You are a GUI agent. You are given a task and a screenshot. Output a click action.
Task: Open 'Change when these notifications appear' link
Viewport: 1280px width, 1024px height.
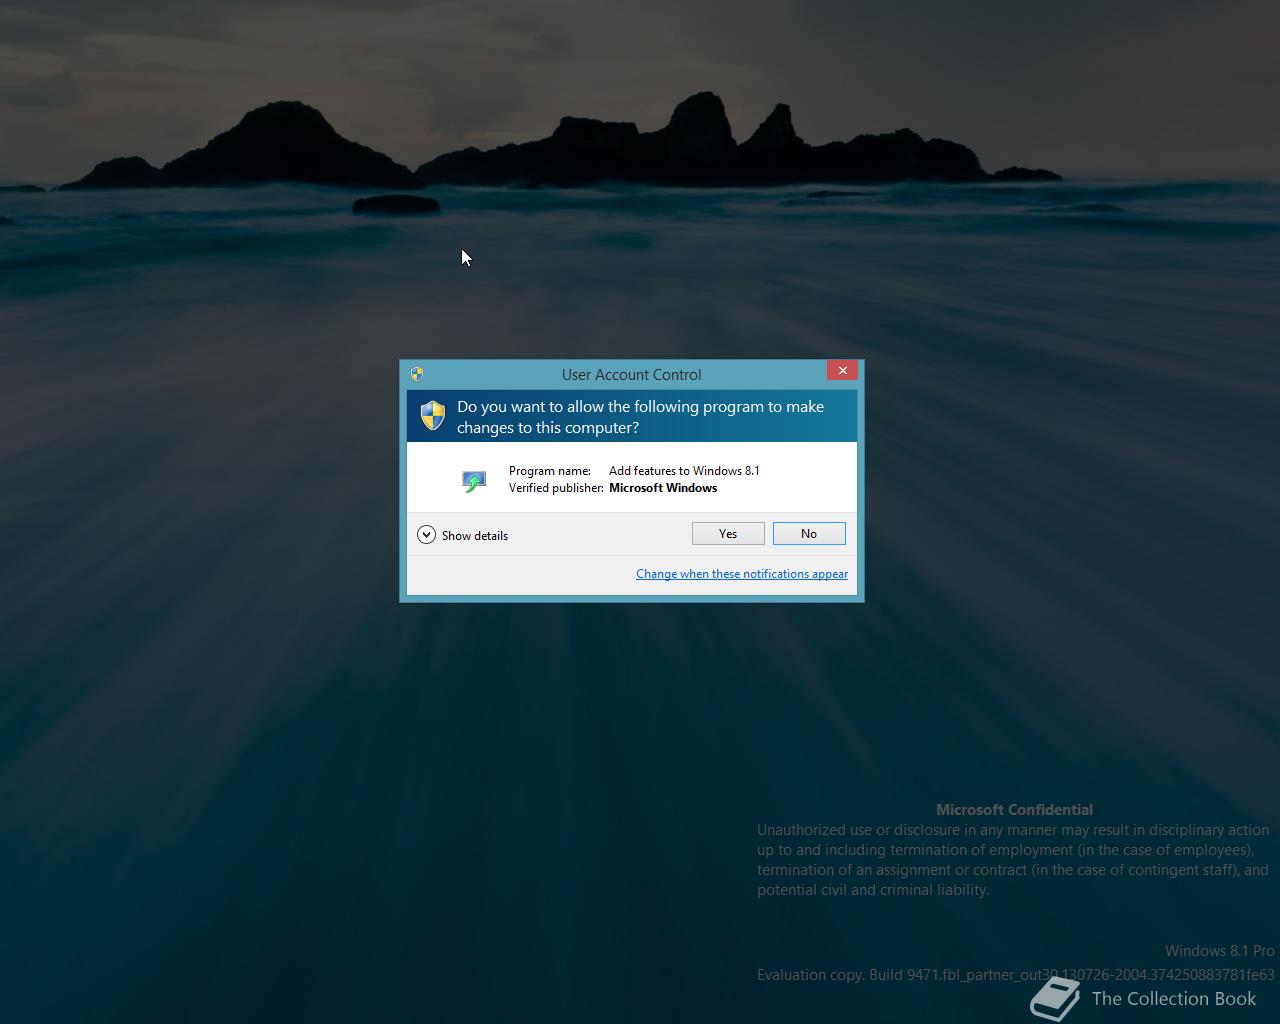[x=742, y=574]
